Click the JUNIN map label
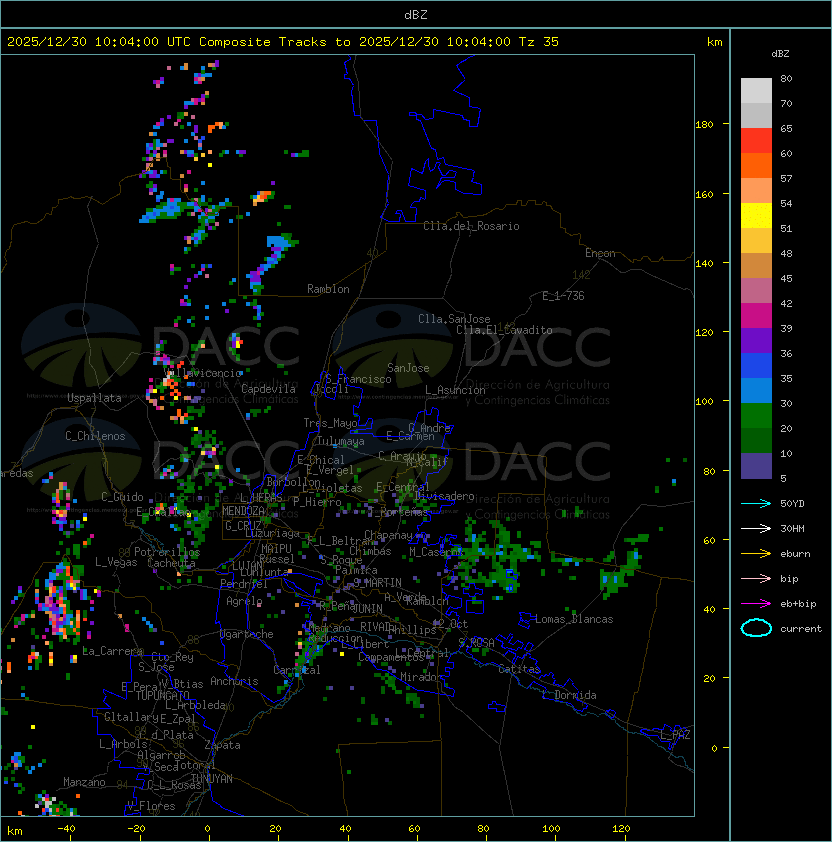The image size is (832, 842). [x=367, y=608]
